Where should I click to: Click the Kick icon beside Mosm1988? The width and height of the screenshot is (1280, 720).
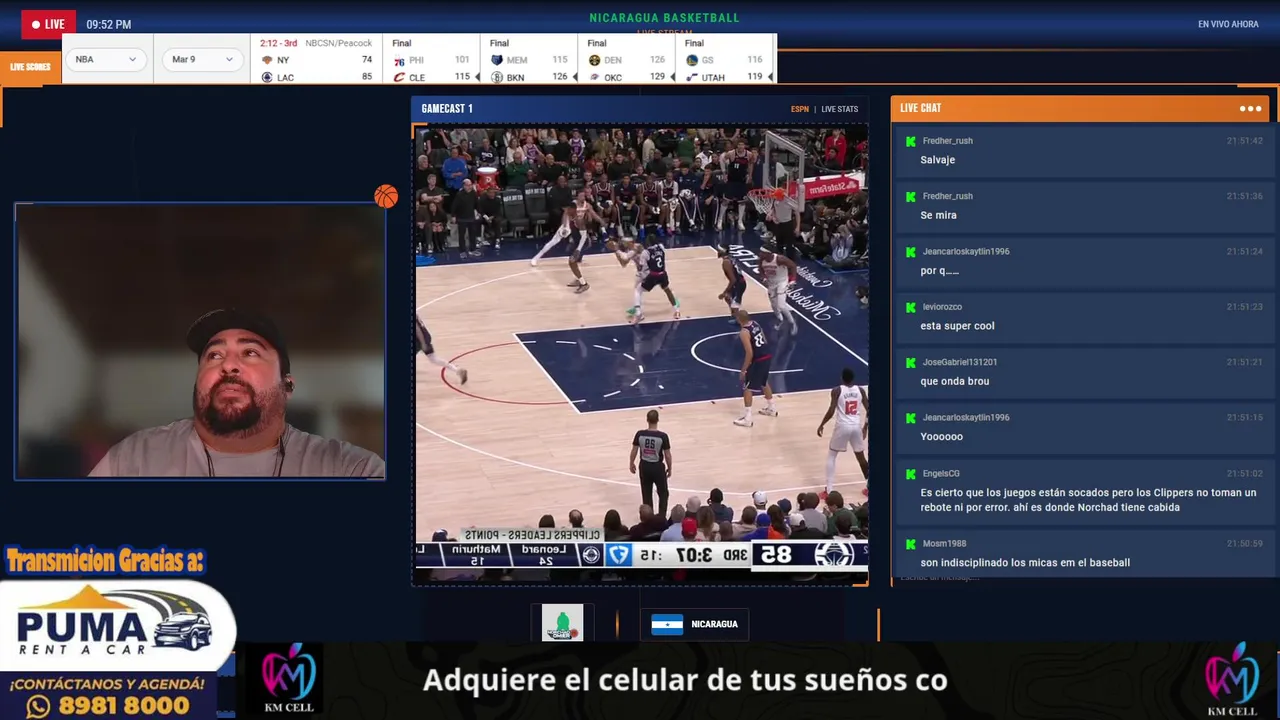pyautogui.click(x=910, y=544)
